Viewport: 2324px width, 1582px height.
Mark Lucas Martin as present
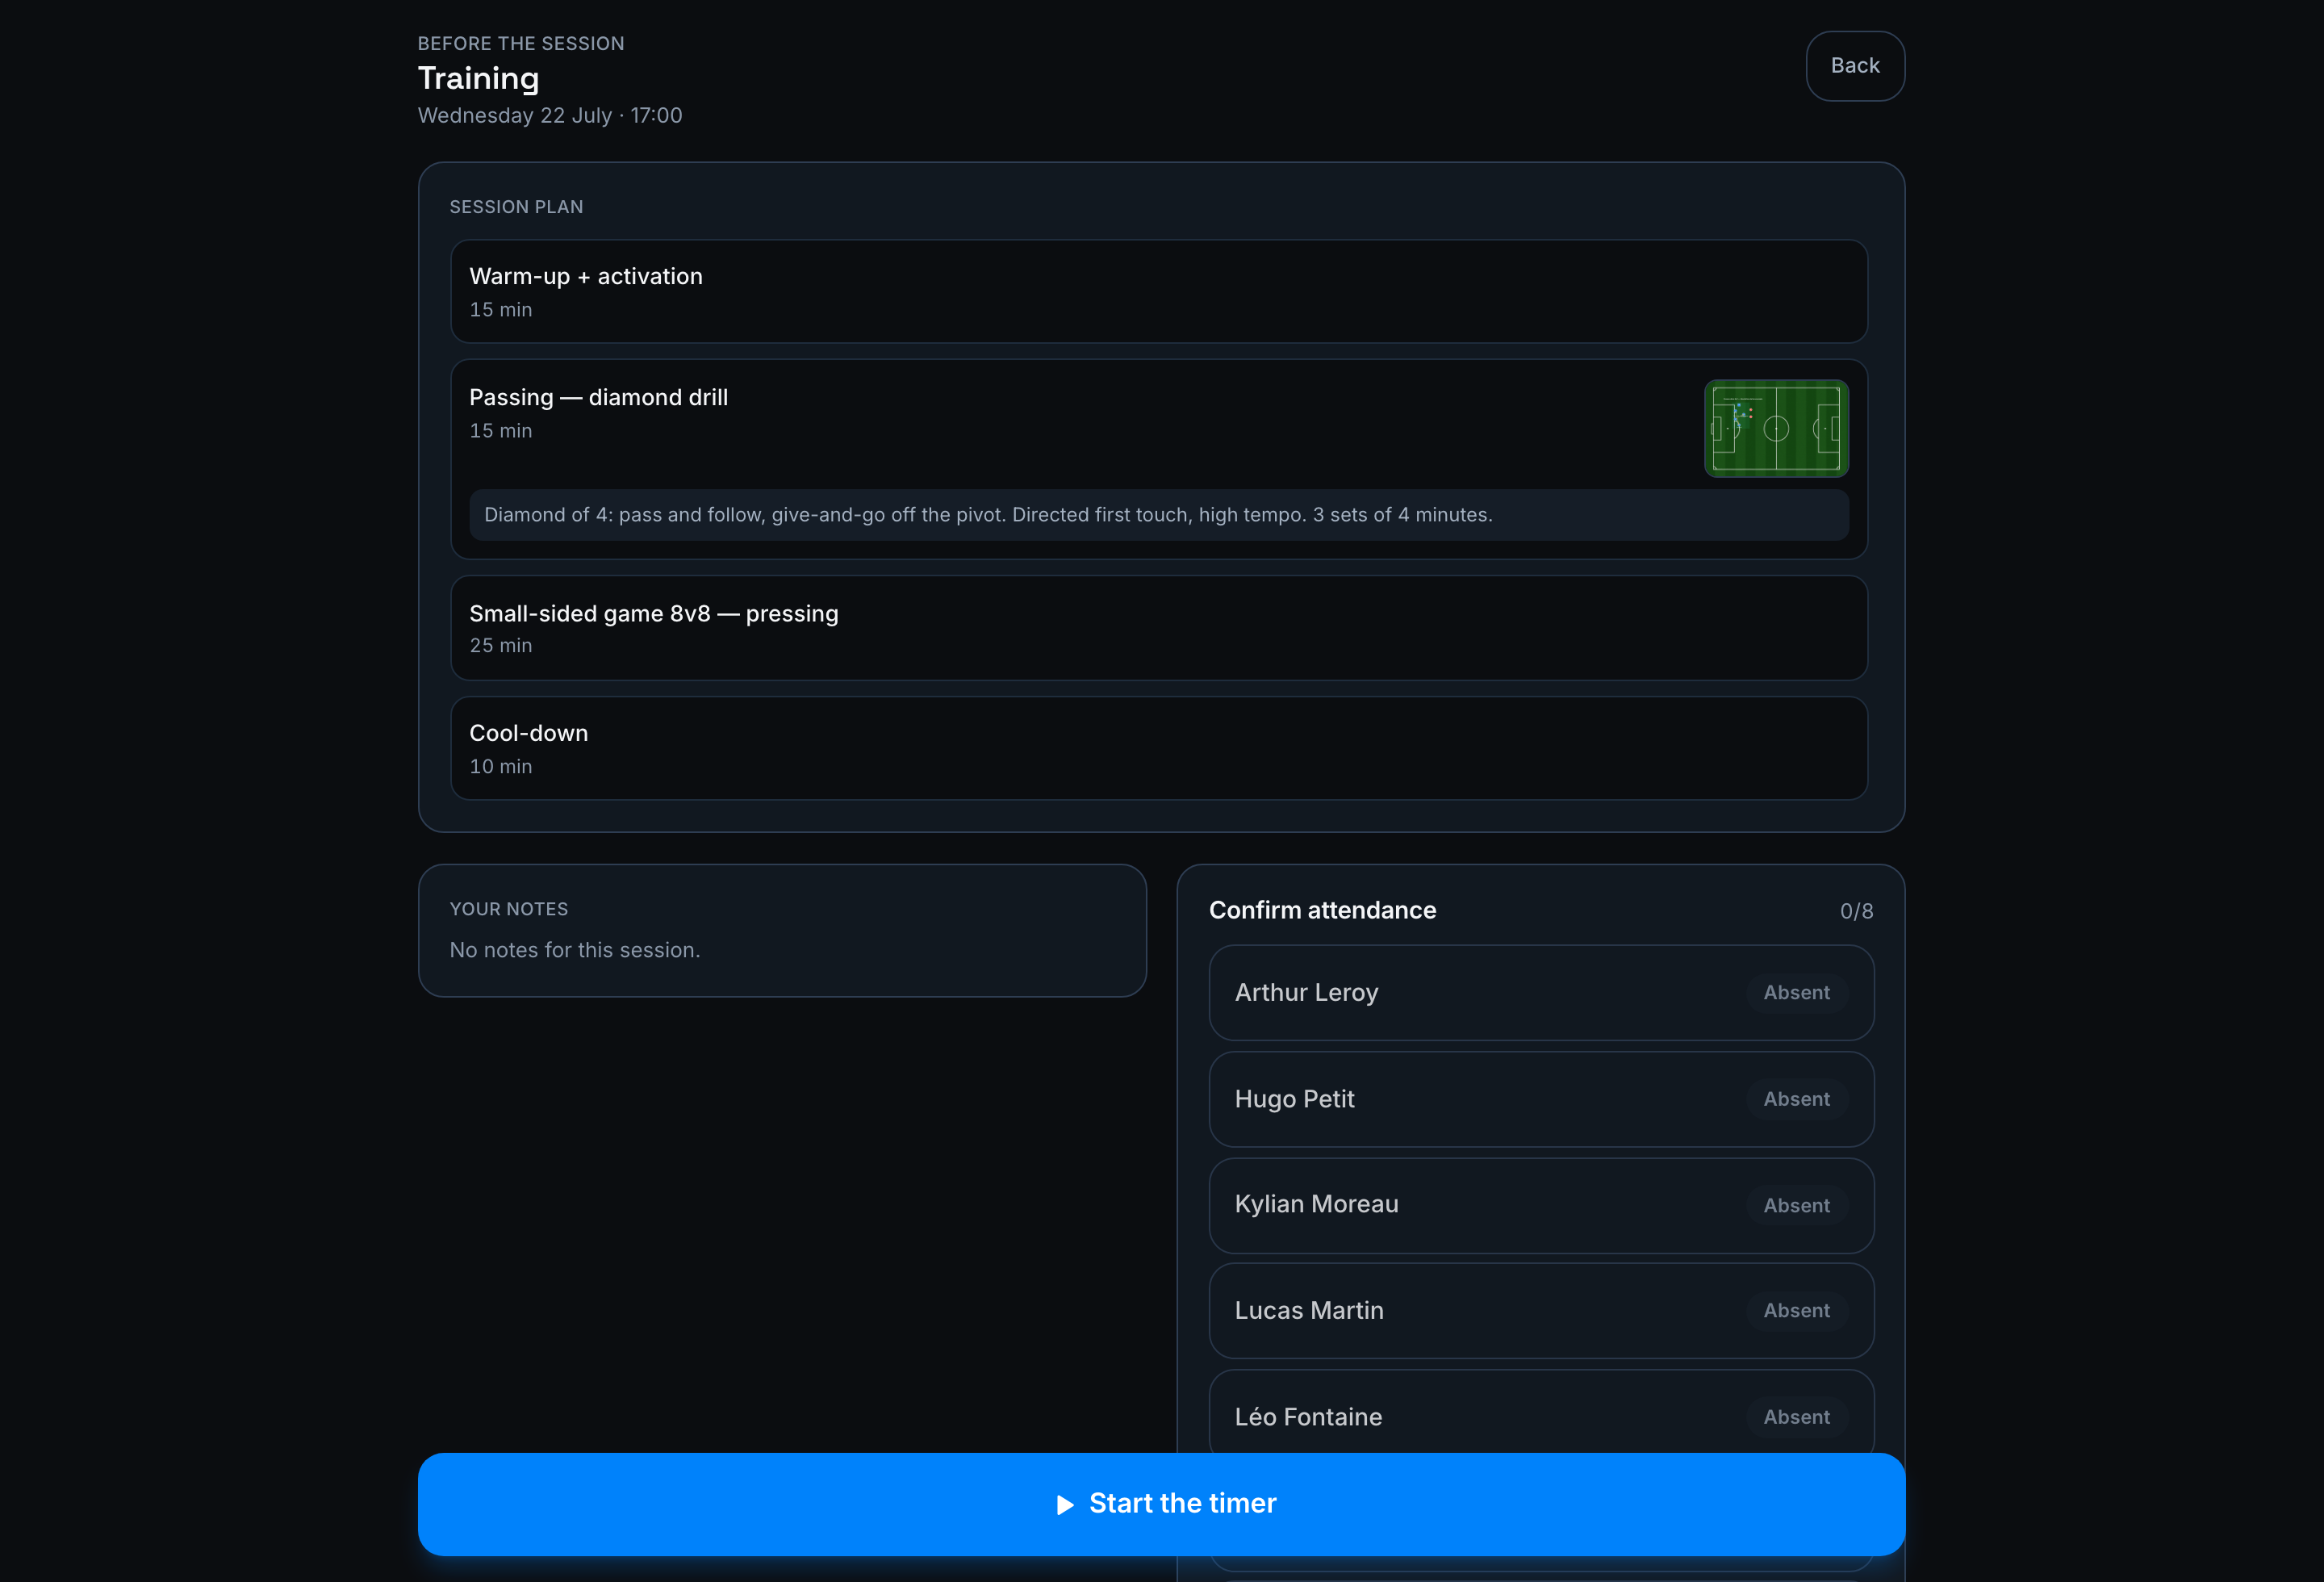1796,1311
